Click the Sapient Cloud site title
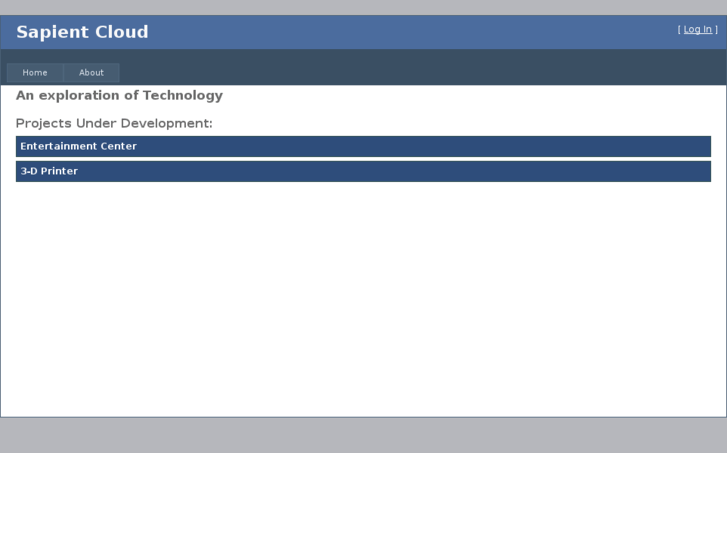 pyautogui.click(x=82, y=32)
